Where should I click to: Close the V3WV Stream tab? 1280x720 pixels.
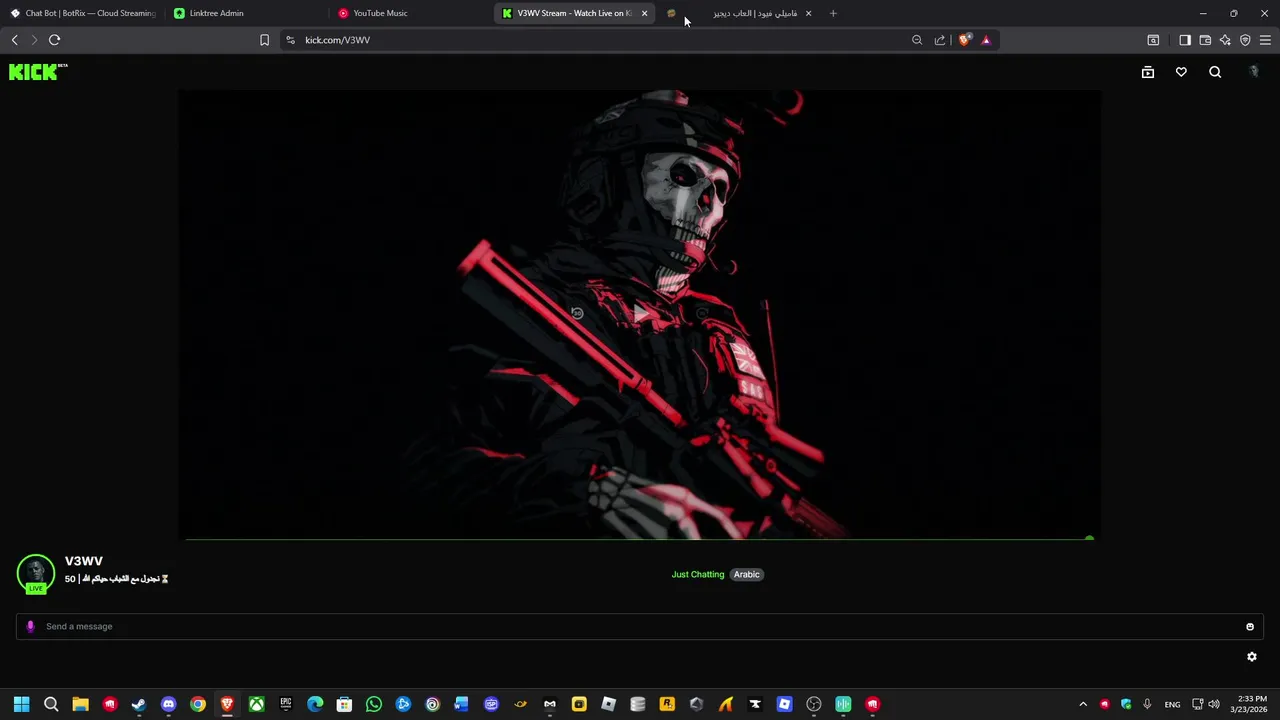(644, 13)
